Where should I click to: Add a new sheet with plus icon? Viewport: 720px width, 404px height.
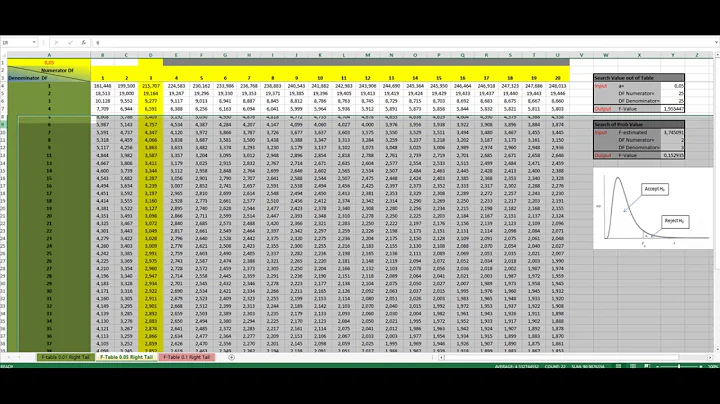click(x=231, y=357)
